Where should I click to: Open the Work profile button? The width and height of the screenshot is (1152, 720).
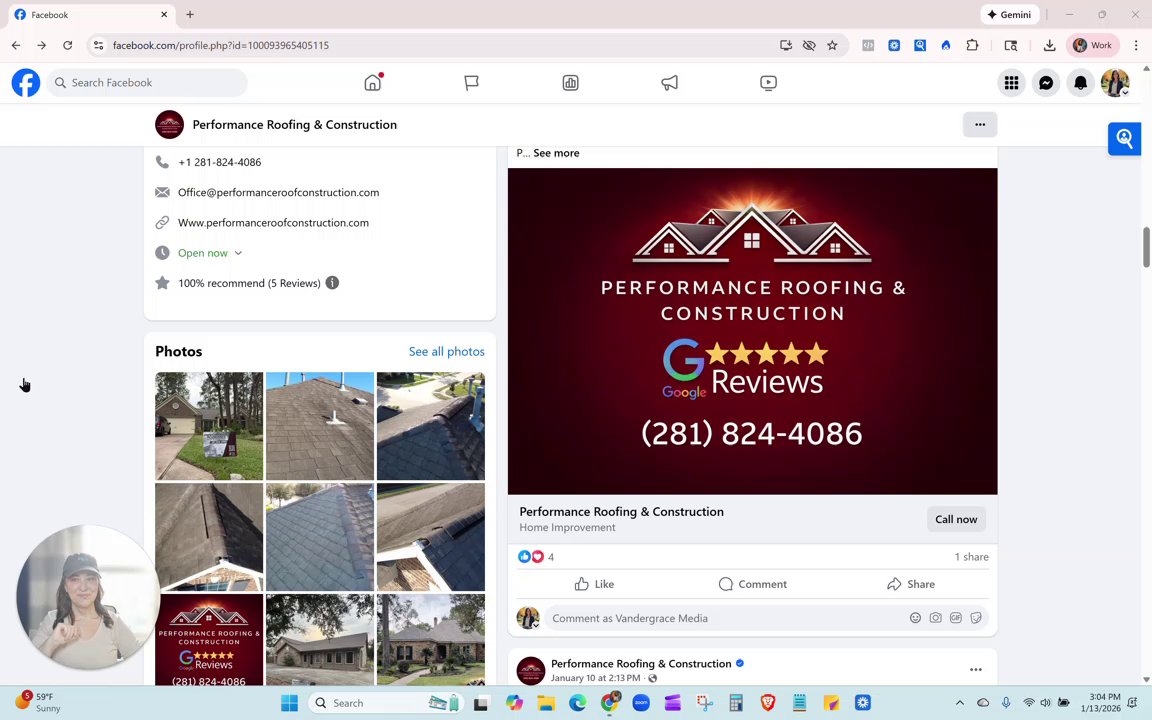1092,46
